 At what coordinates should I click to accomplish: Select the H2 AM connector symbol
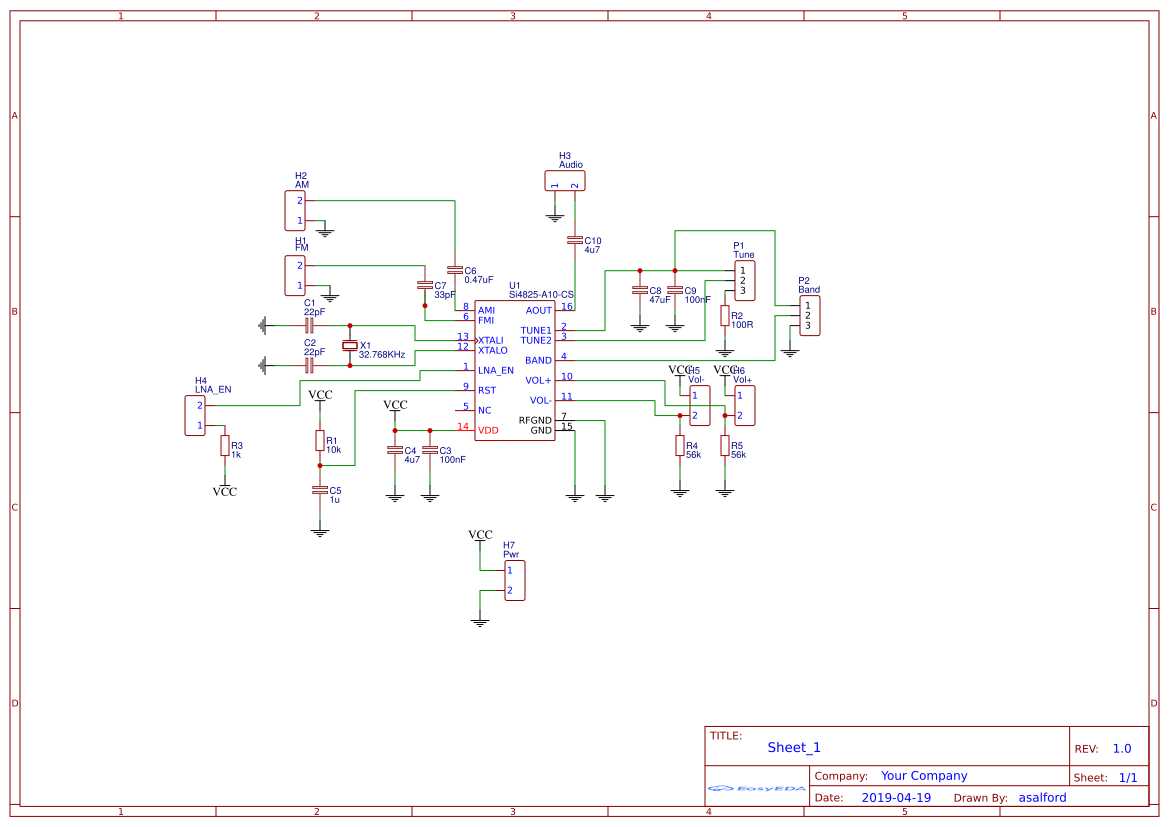[x=295, y=210]
